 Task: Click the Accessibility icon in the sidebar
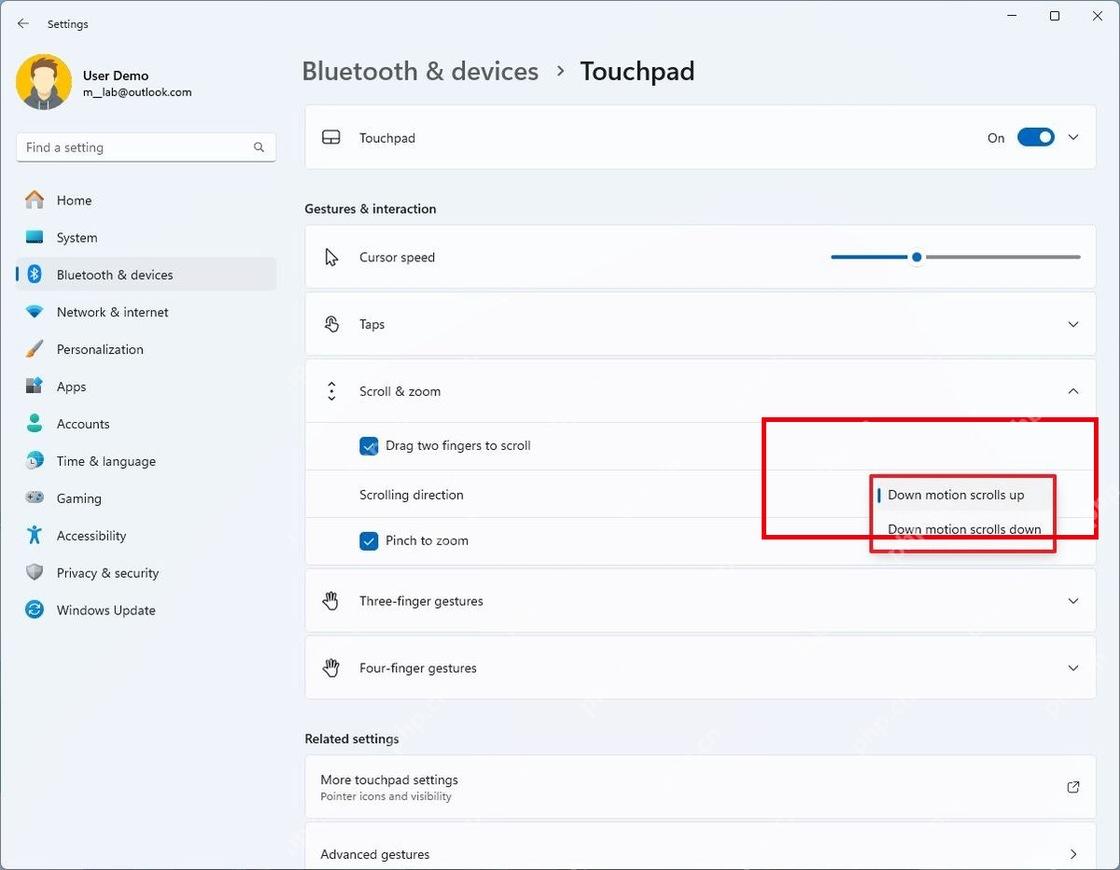tap(34, 535)
